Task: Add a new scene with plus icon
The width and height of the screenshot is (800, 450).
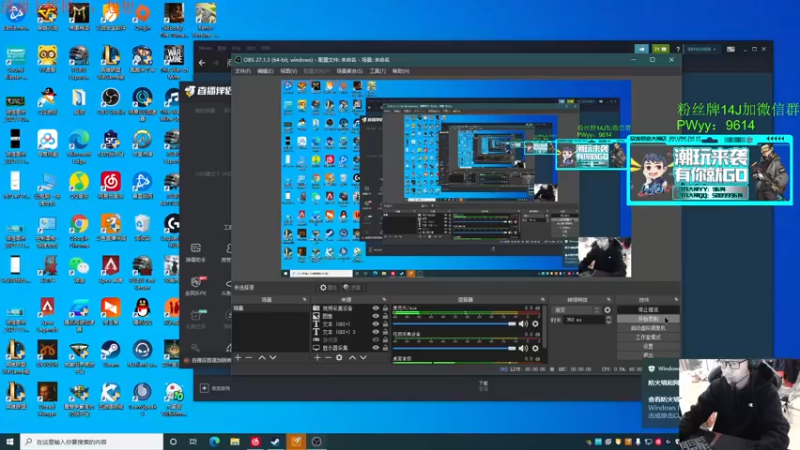Action: (x=238, y=358)
